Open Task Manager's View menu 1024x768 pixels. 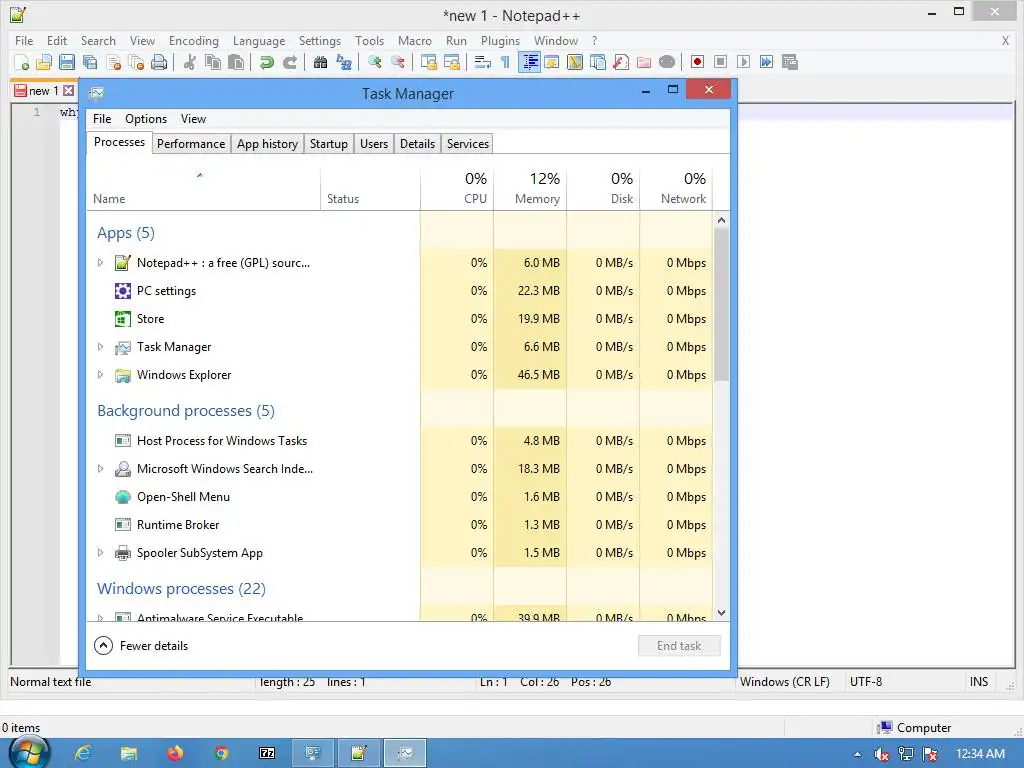(x=193, y=119)
